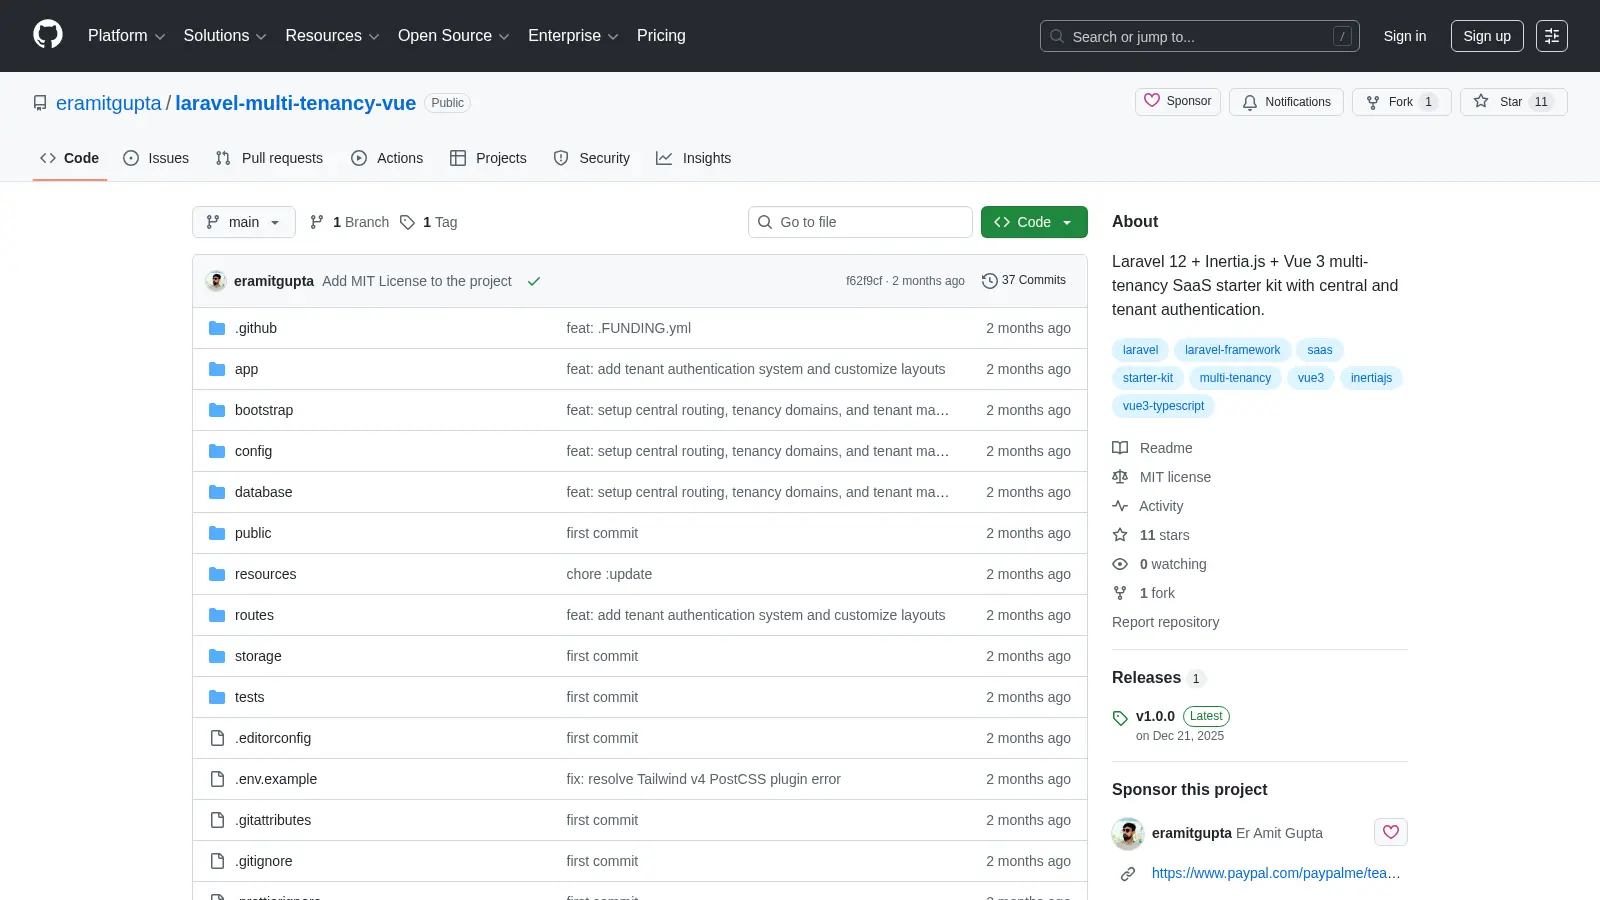
Task: Click Report repository
Action: 1166,622
